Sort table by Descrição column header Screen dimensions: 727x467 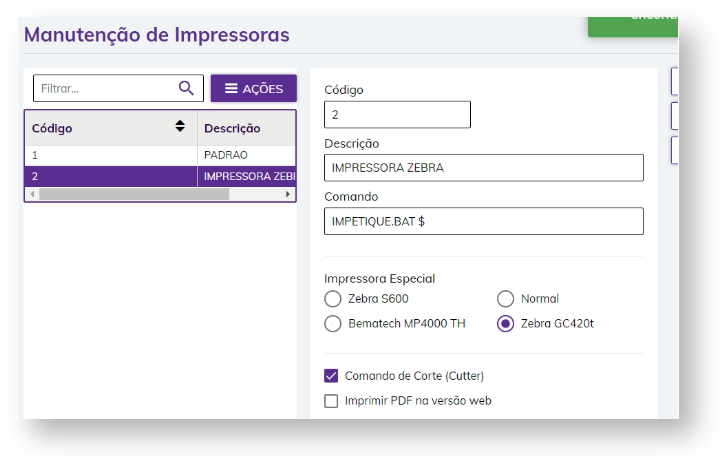[x=232, y=128]
